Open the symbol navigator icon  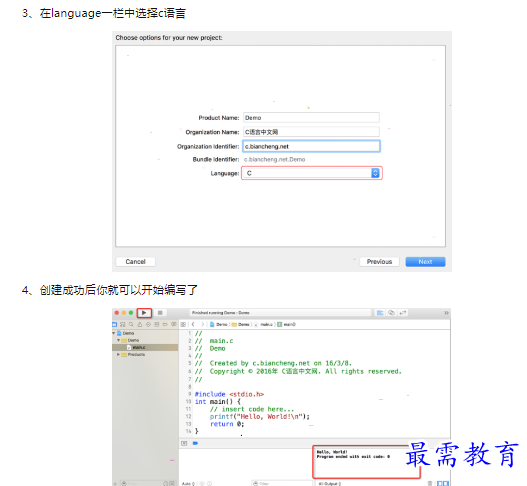click(123, 324)
